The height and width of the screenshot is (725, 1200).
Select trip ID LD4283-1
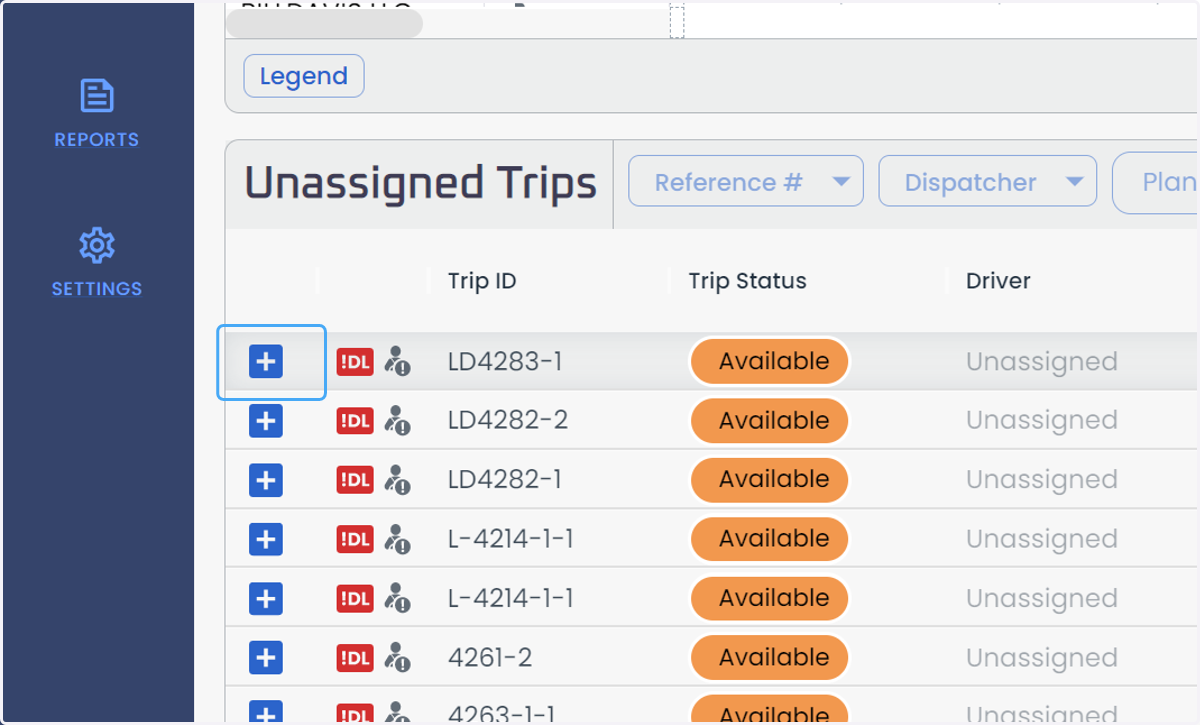tap(505, 362)
